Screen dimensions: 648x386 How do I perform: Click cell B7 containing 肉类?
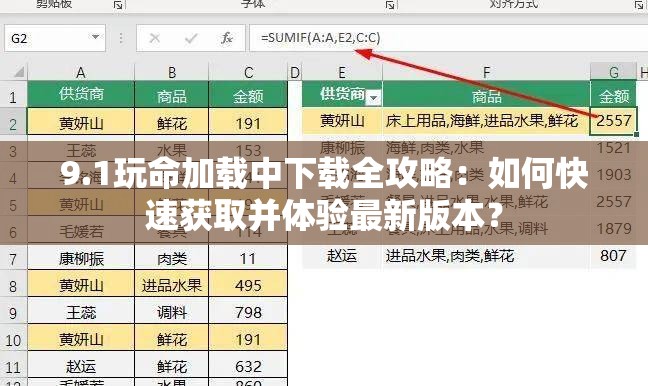[x=172, y=258]
